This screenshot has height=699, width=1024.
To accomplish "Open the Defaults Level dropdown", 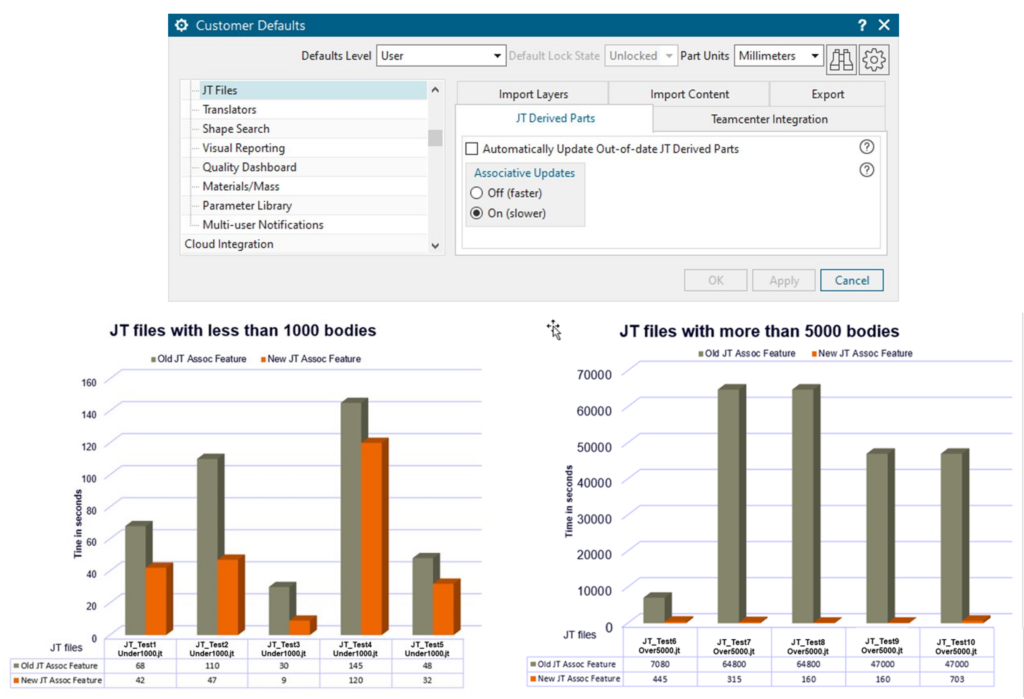I will pos(441,56).
